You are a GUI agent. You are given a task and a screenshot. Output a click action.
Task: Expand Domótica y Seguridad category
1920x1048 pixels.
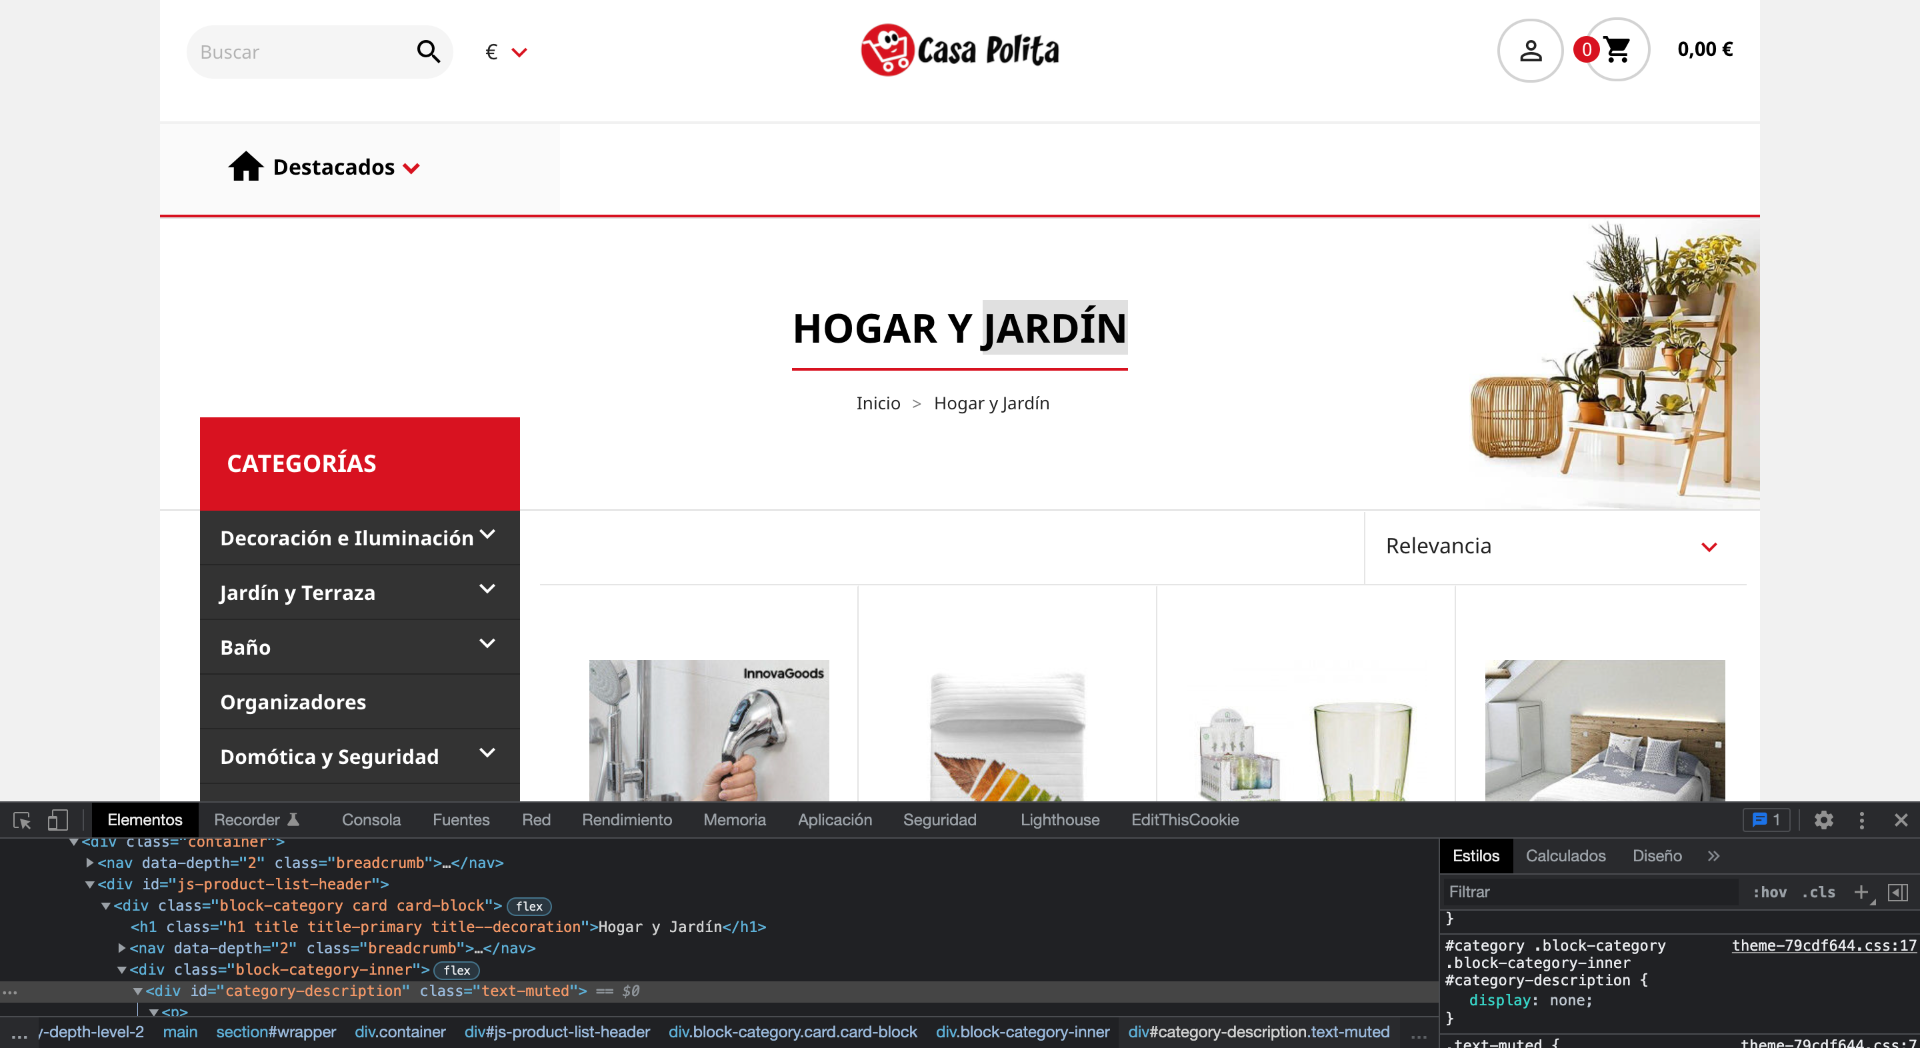point(488,753)
